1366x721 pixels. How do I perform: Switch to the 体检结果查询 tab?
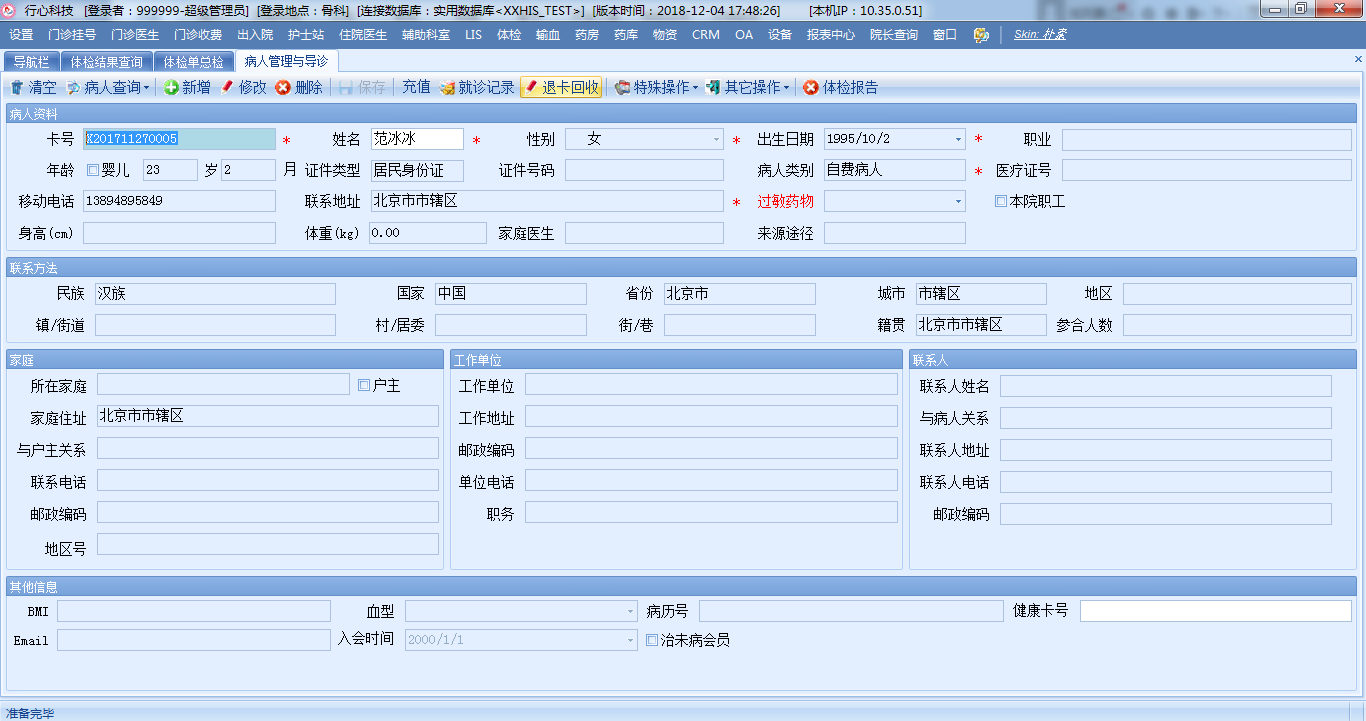click(106, 62)
